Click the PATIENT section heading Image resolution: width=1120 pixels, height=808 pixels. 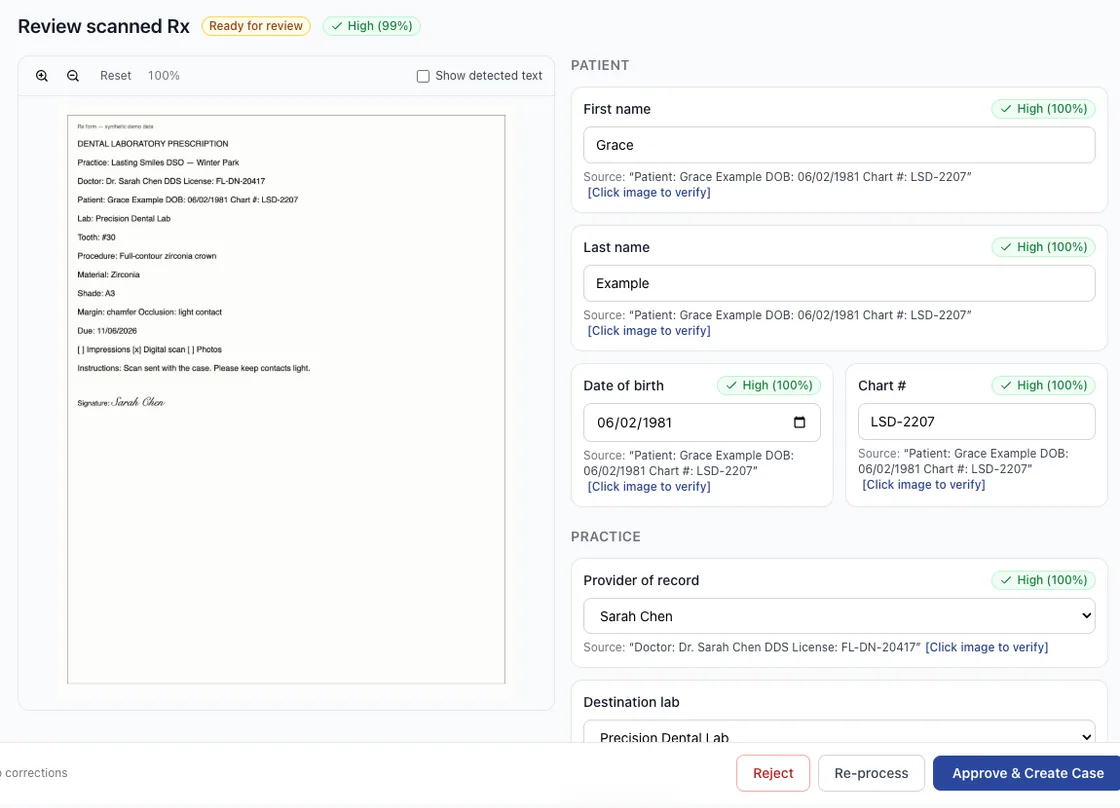[x=600, y=65]
